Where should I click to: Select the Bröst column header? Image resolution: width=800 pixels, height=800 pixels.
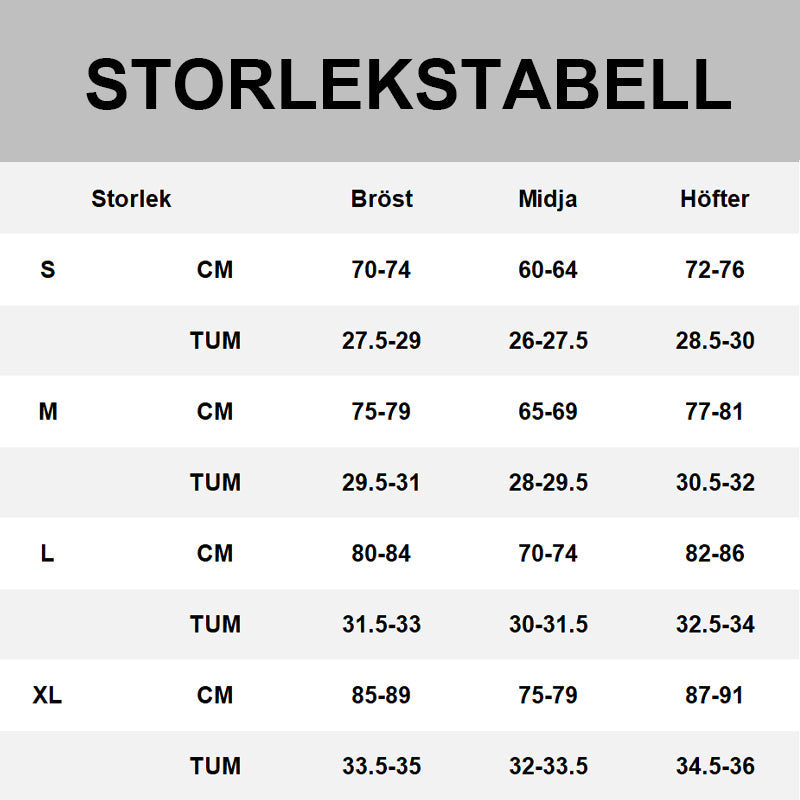tap(381, 199)
